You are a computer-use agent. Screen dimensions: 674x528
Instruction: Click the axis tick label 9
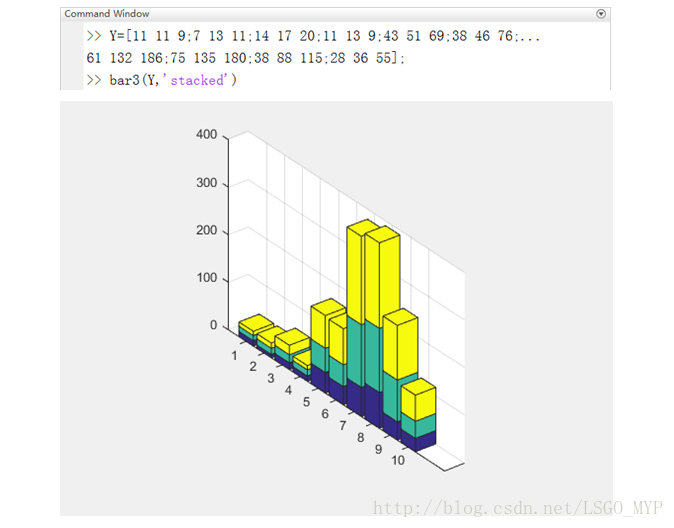coord(378,449)
